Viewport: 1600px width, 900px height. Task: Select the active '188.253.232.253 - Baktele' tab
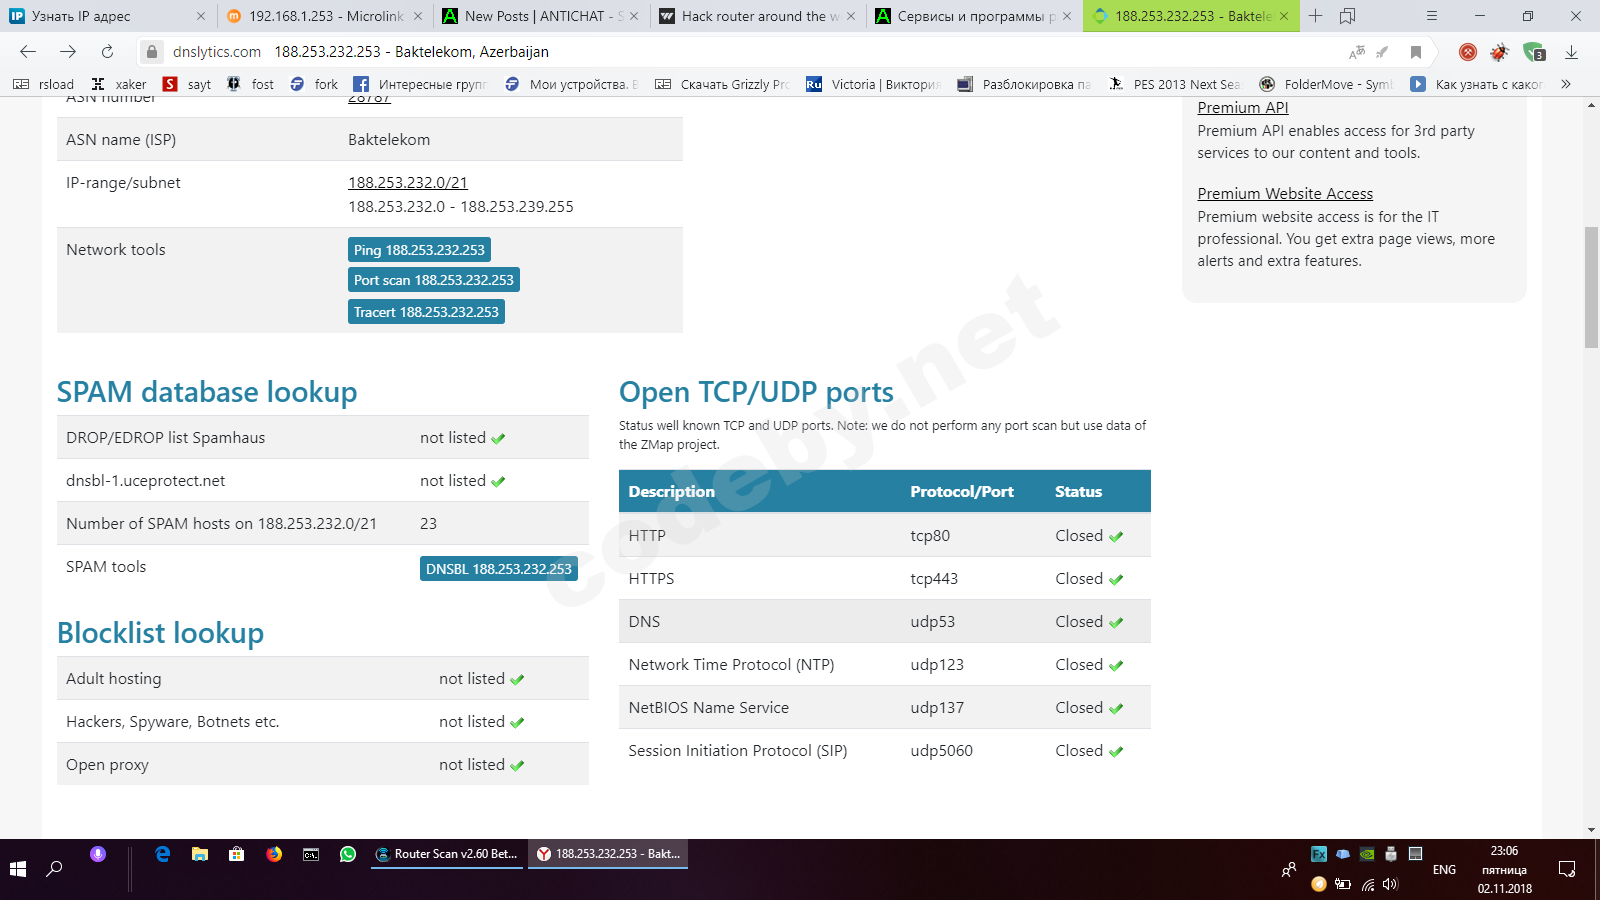[1191, 16]
